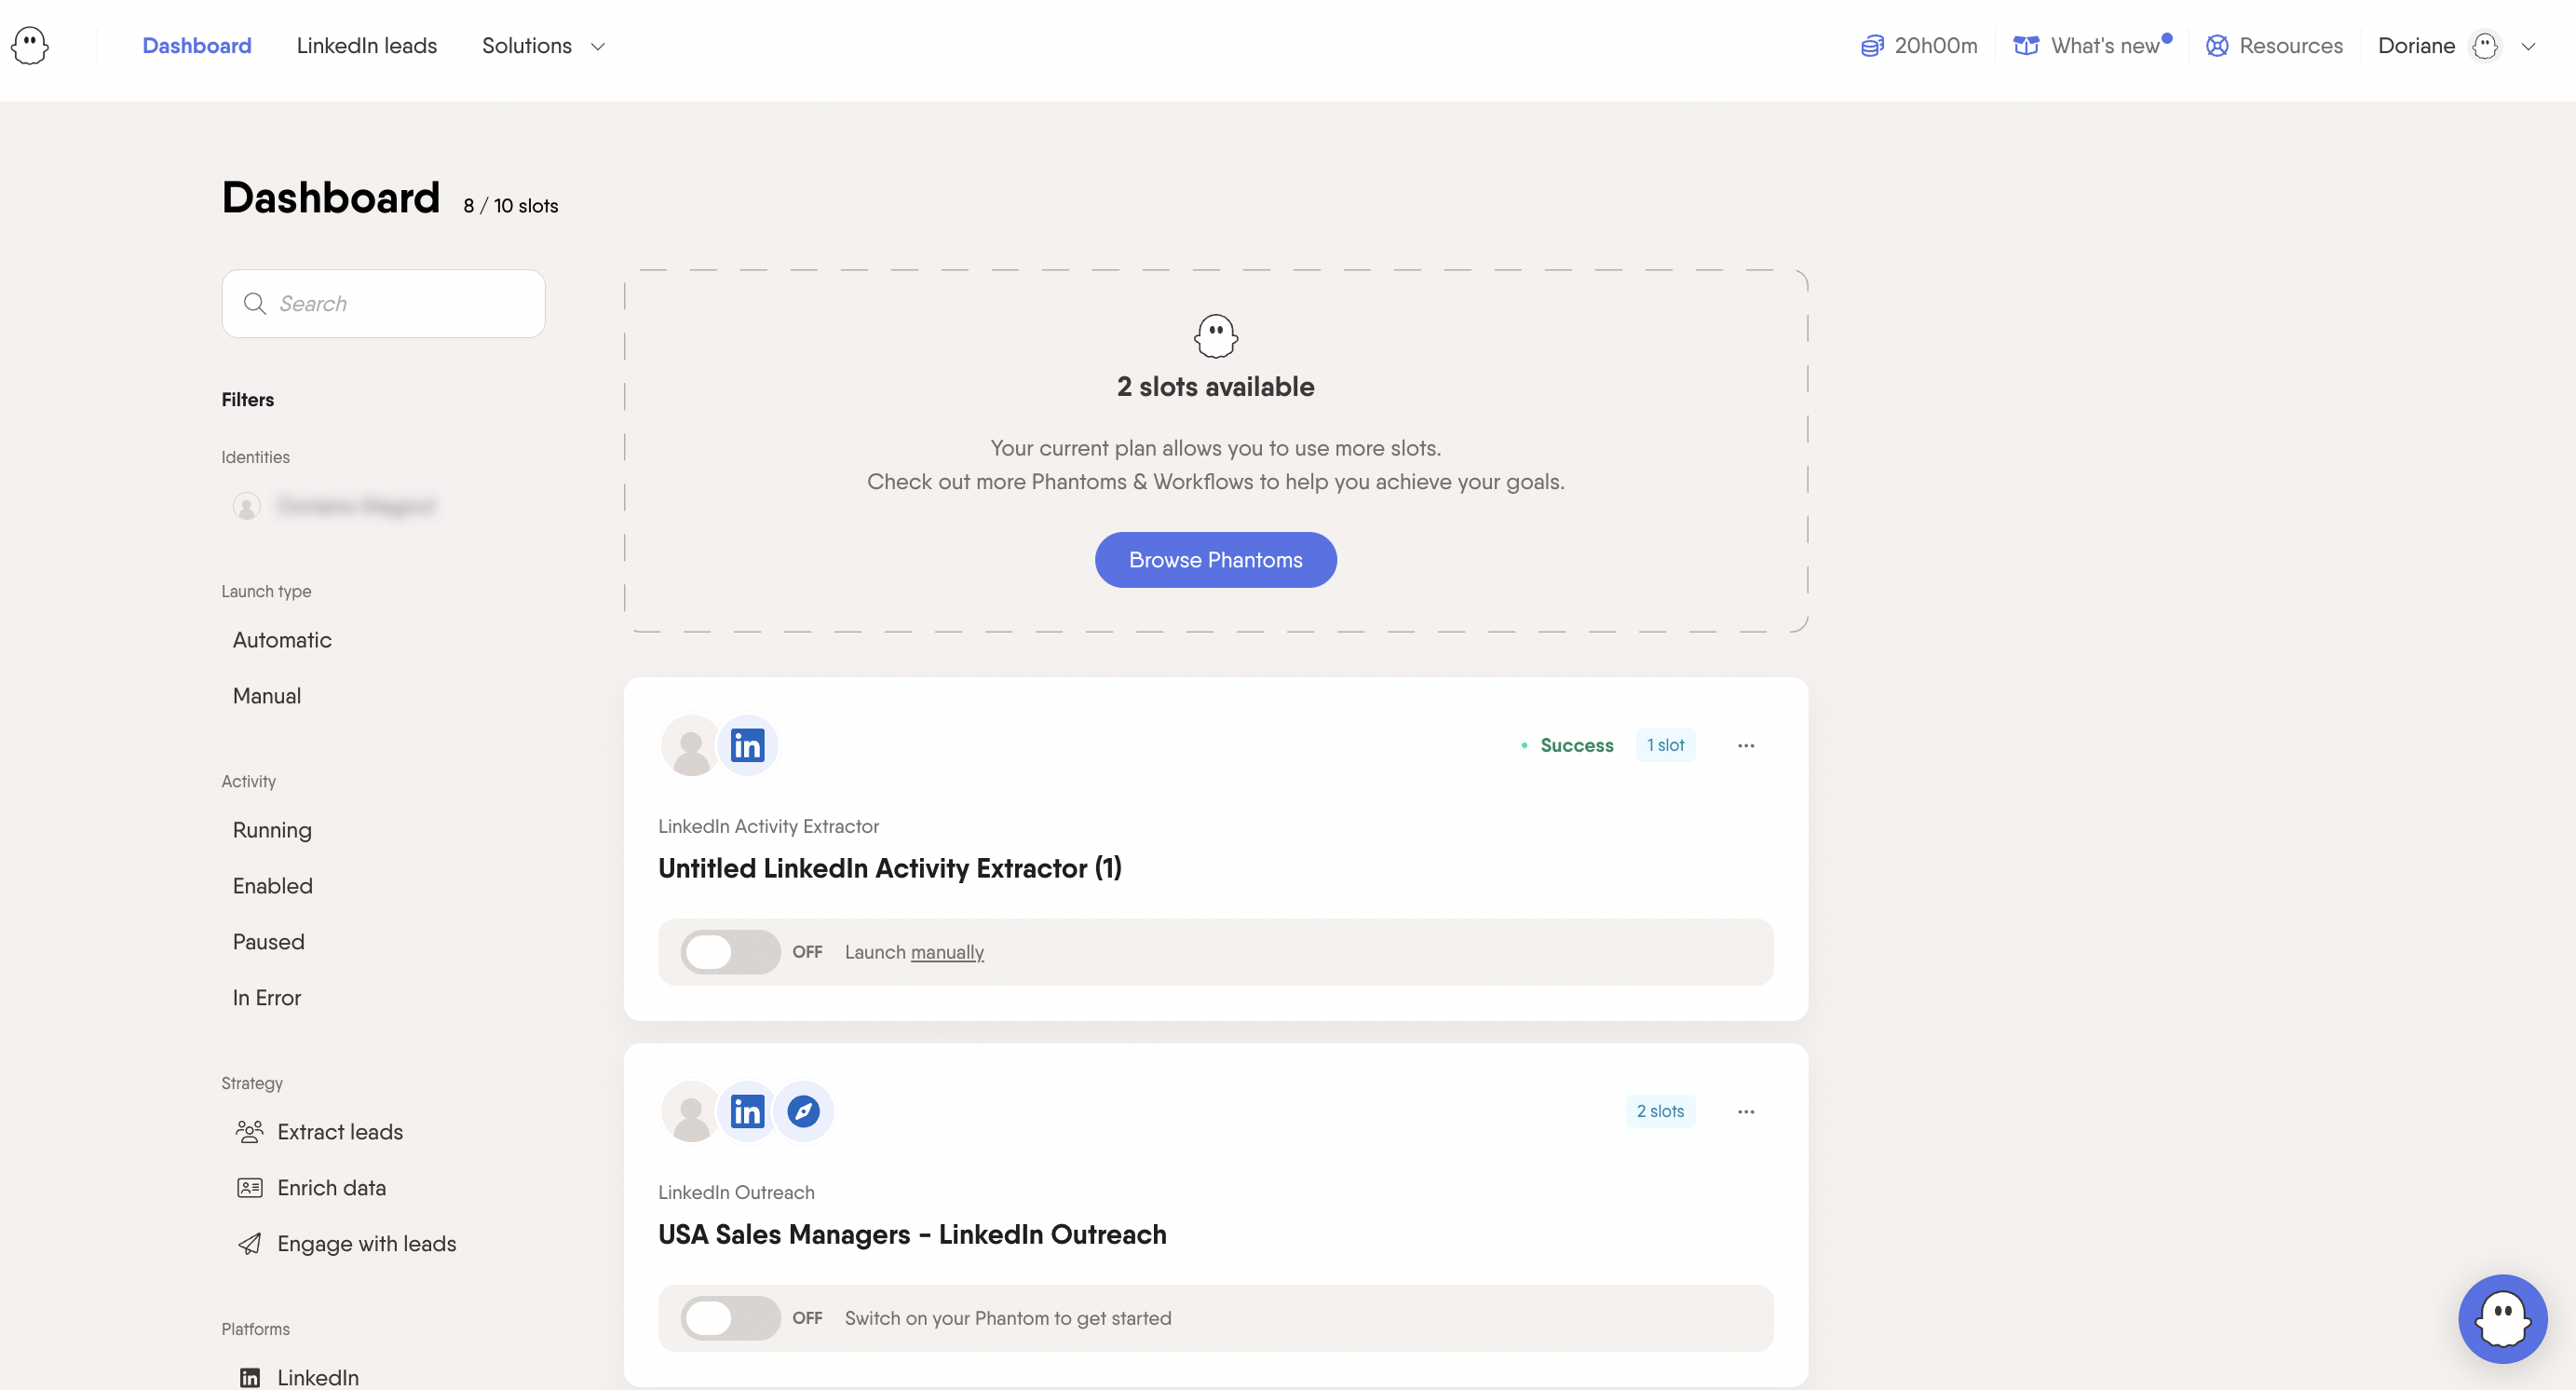Filter by Extract leads strategy
Image resolution: width=2576 pixels, height=1390 pixels.
[x=339, y=1132]
